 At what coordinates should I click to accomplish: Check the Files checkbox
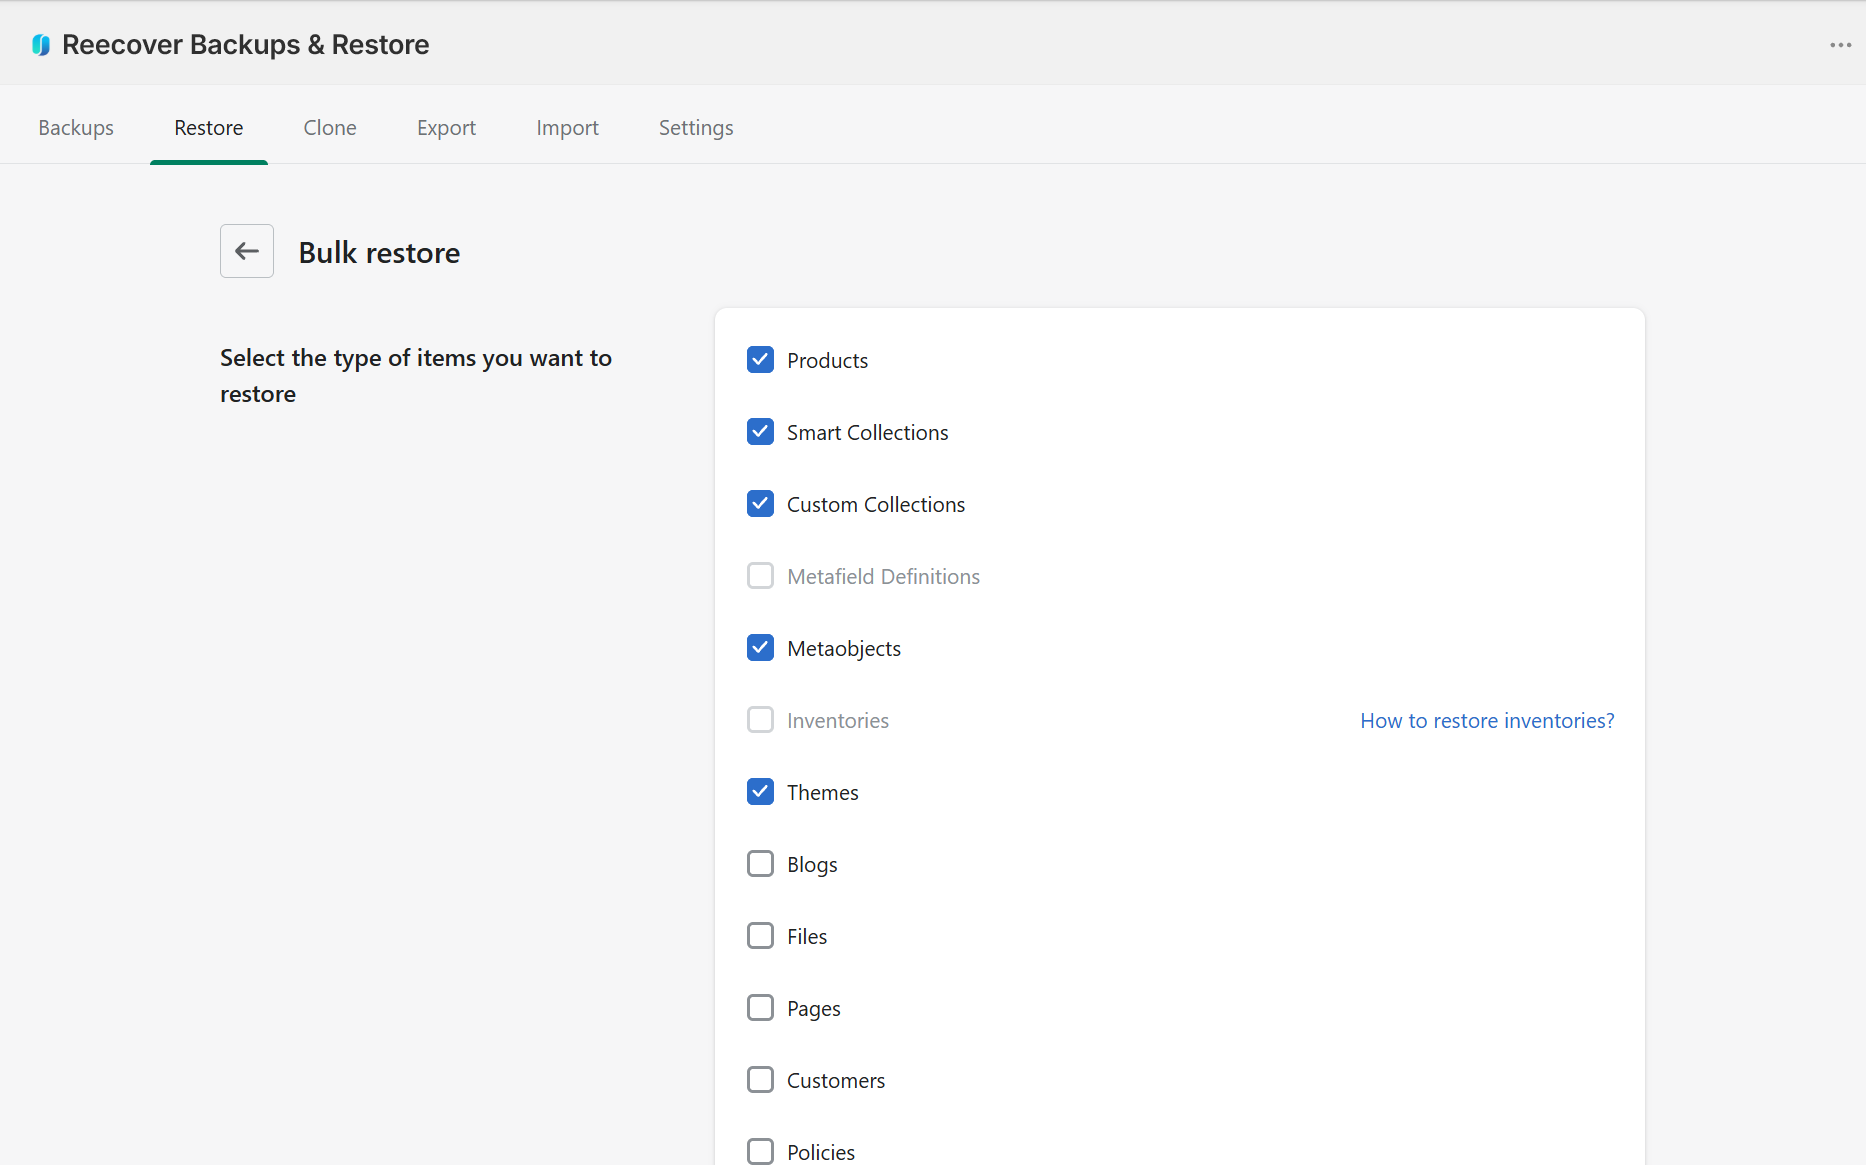pos(760,936)
